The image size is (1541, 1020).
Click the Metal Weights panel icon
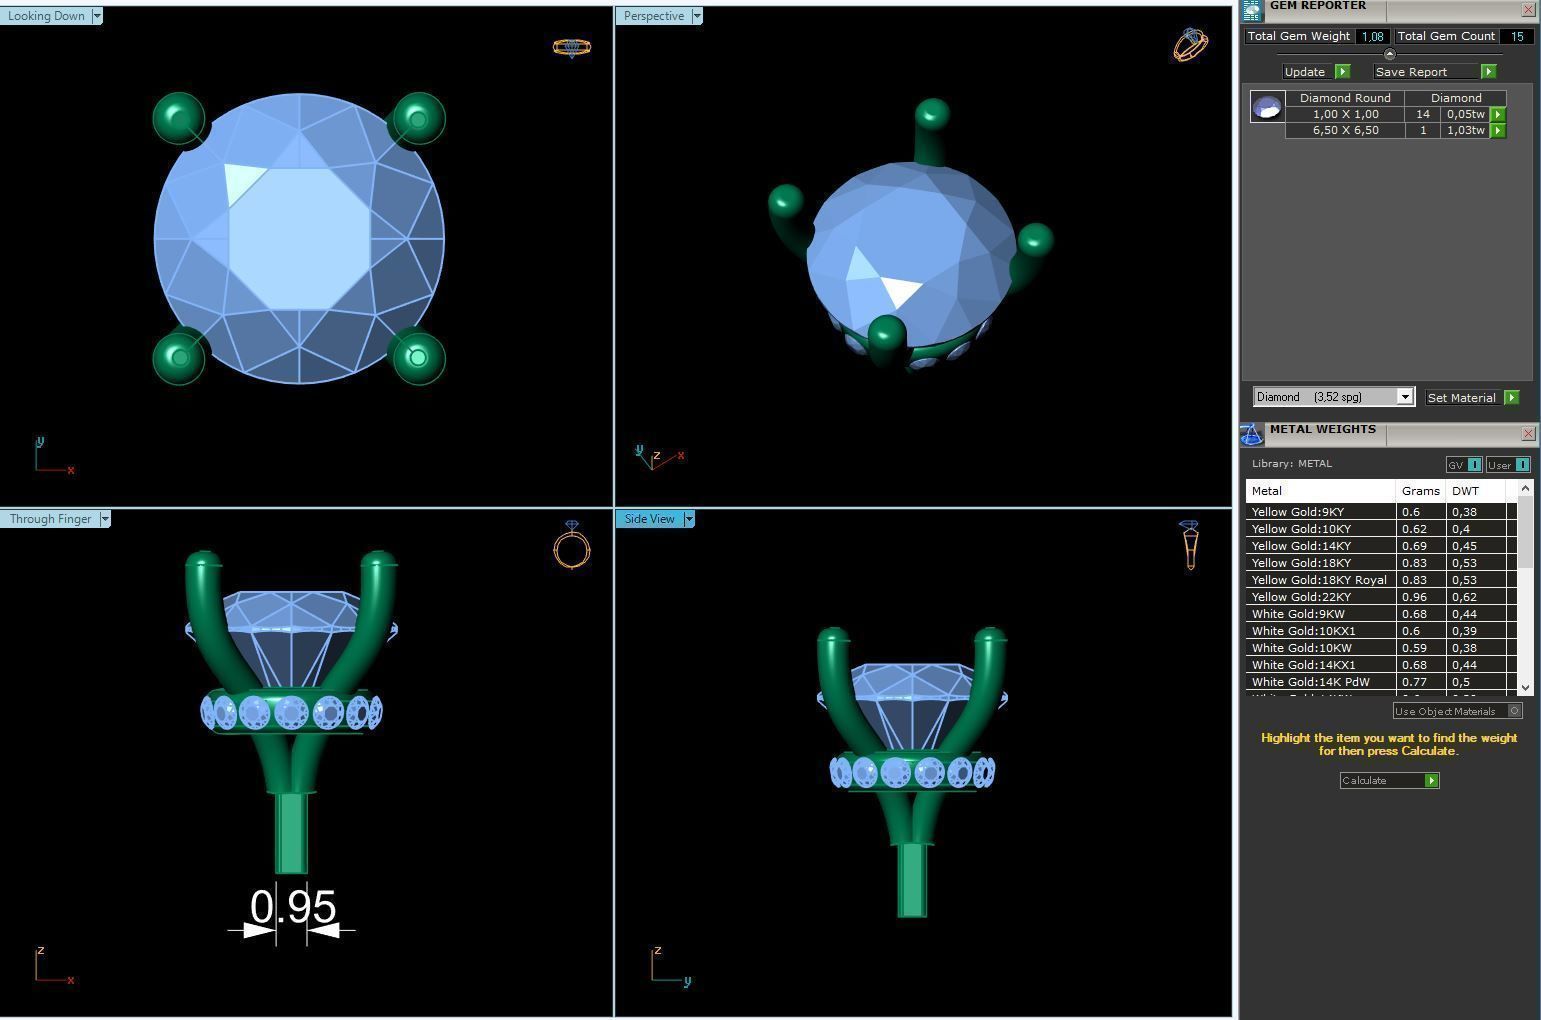coord(1252,434)
